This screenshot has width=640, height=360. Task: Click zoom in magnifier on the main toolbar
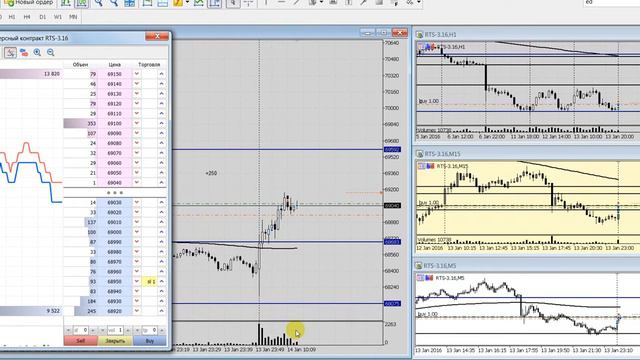(x=98, y=3)
